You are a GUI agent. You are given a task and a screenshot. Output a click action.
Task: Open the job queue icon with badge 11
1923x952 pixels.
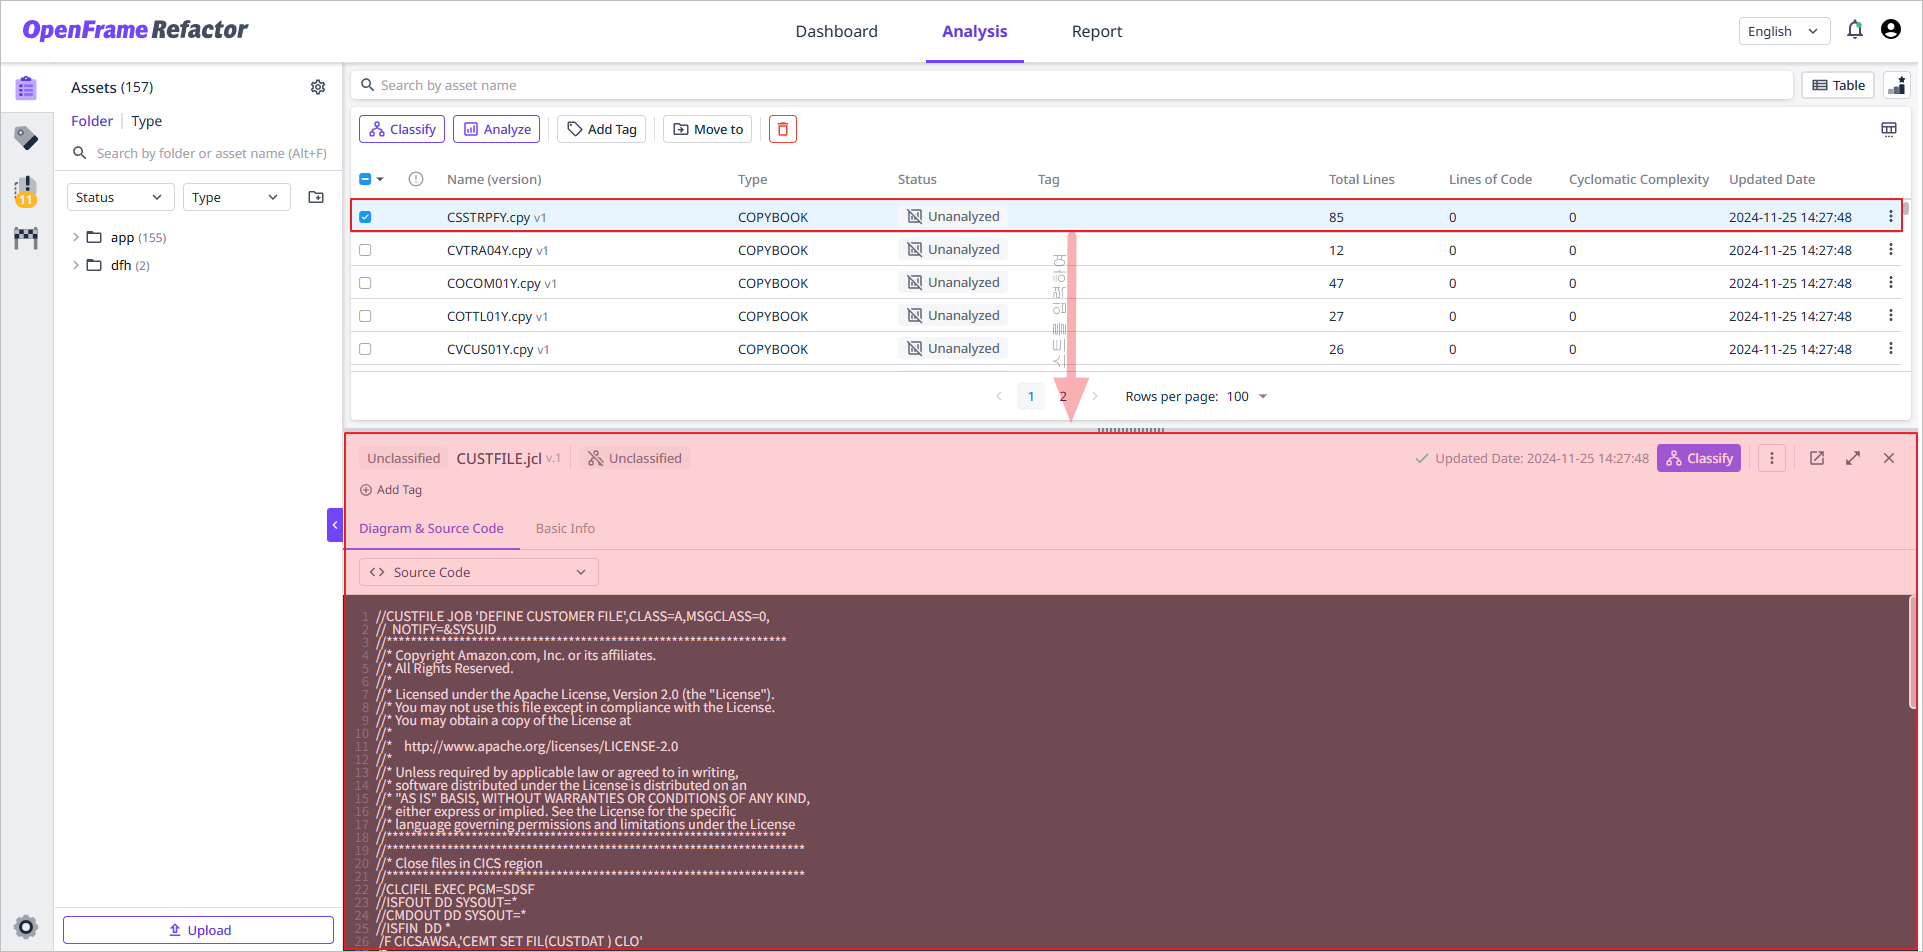(26, 190)
